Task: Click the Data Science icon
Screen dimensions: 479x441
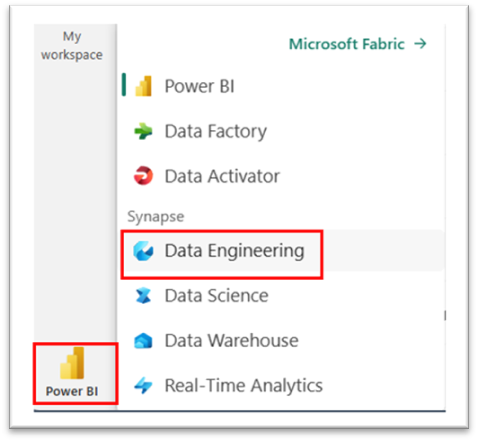Action: click(x=143, y=296)
